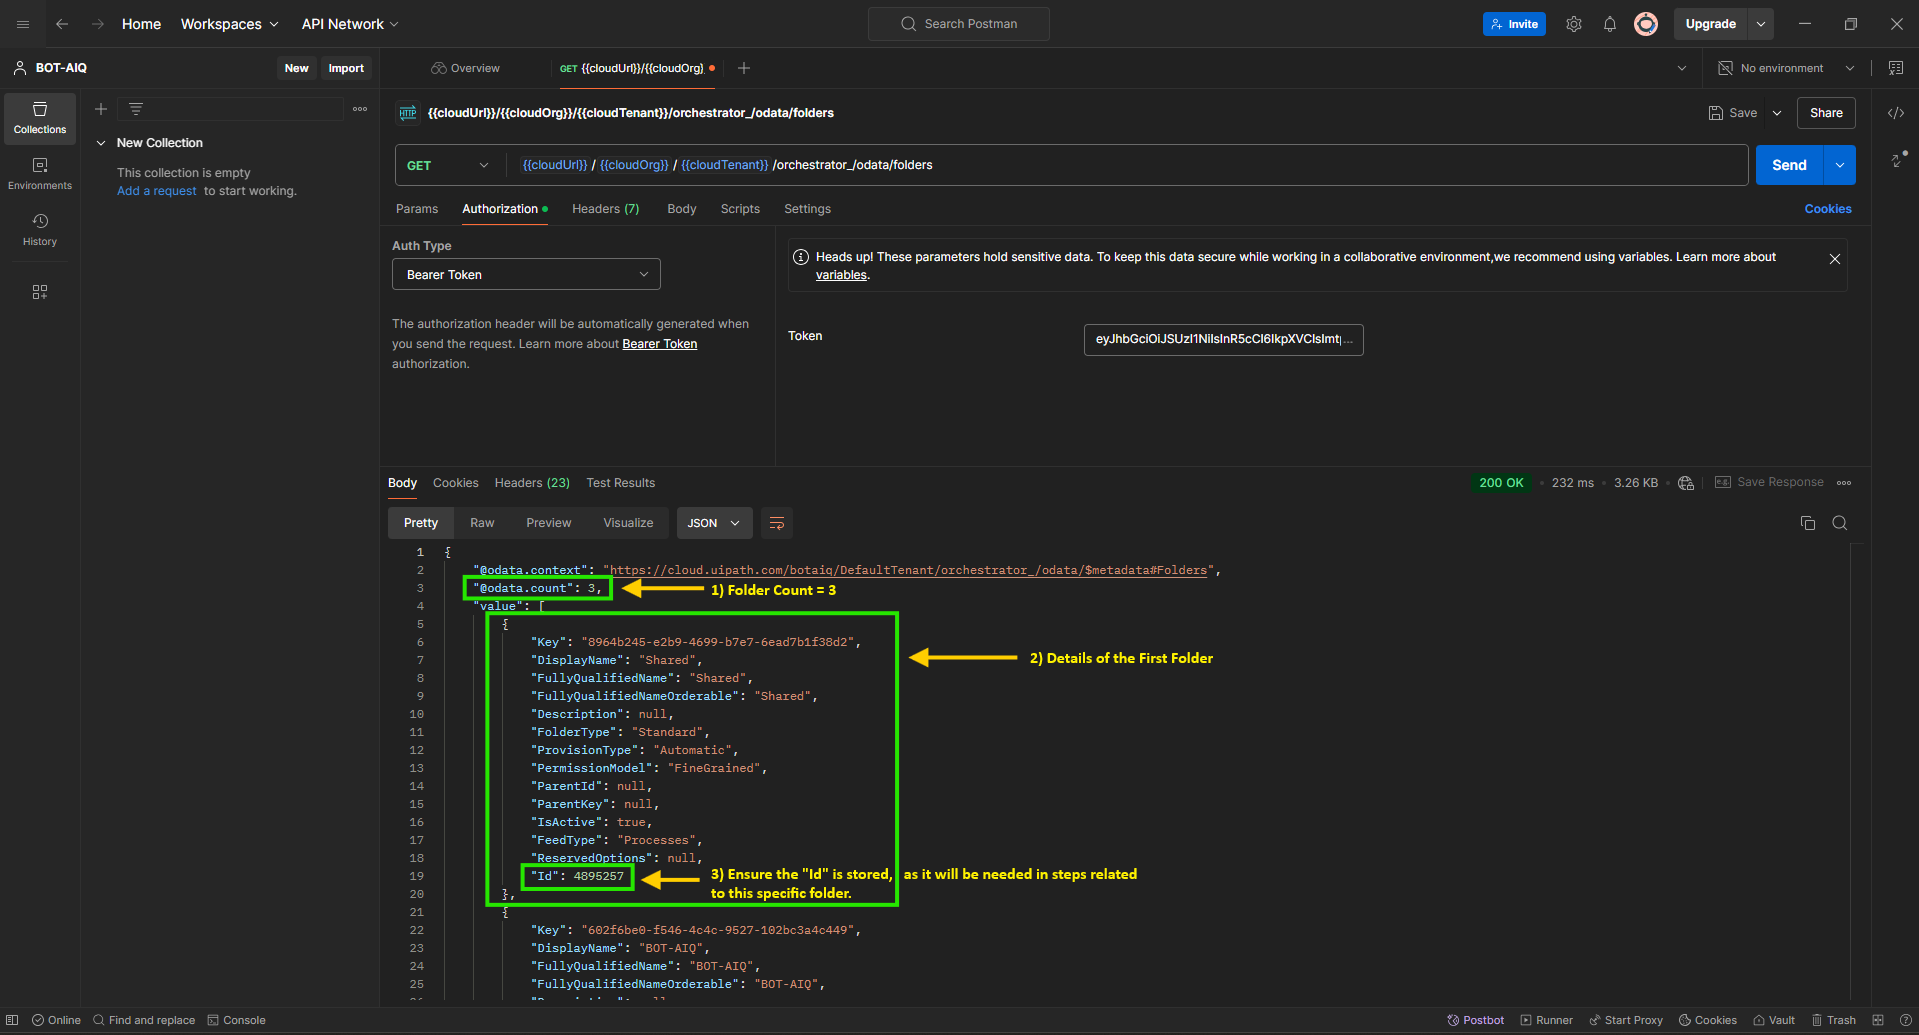Toggle the wrap lines icon in response
Screen dimensions: 1919x1035
(777, 523)
